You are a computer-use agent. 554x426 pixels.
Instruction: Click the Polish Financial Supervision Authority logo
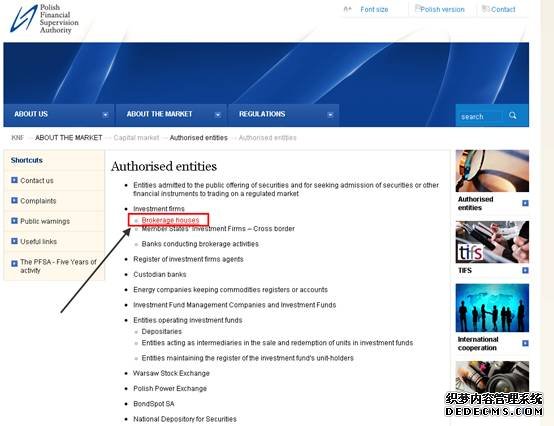(x=45, y=19)
